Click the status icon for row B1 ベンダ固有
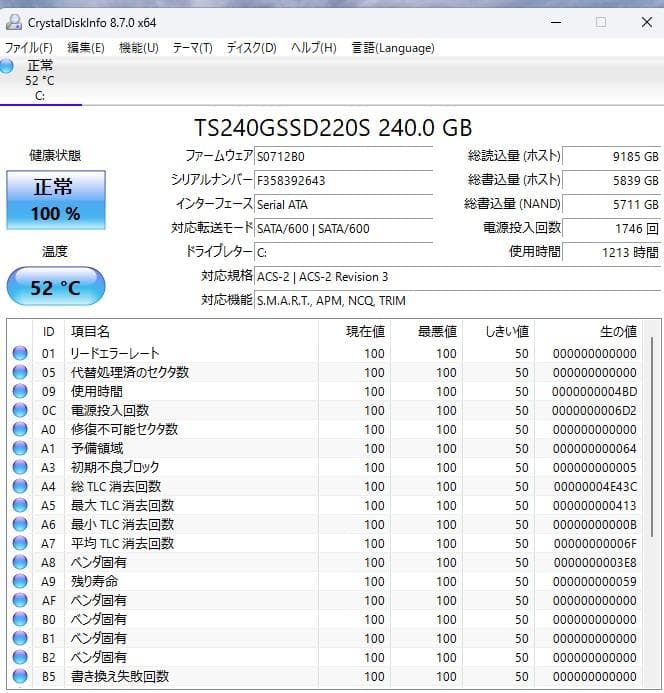664x693 pixels. point(20,638)
